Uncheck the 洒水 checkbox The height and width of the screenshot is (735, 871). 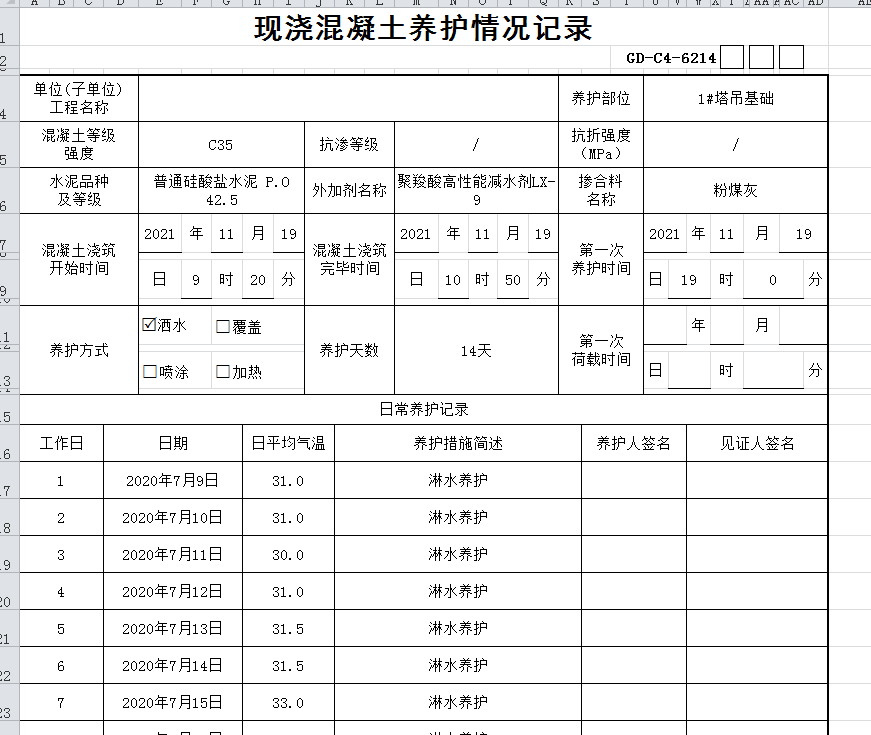tap(149, 324)
